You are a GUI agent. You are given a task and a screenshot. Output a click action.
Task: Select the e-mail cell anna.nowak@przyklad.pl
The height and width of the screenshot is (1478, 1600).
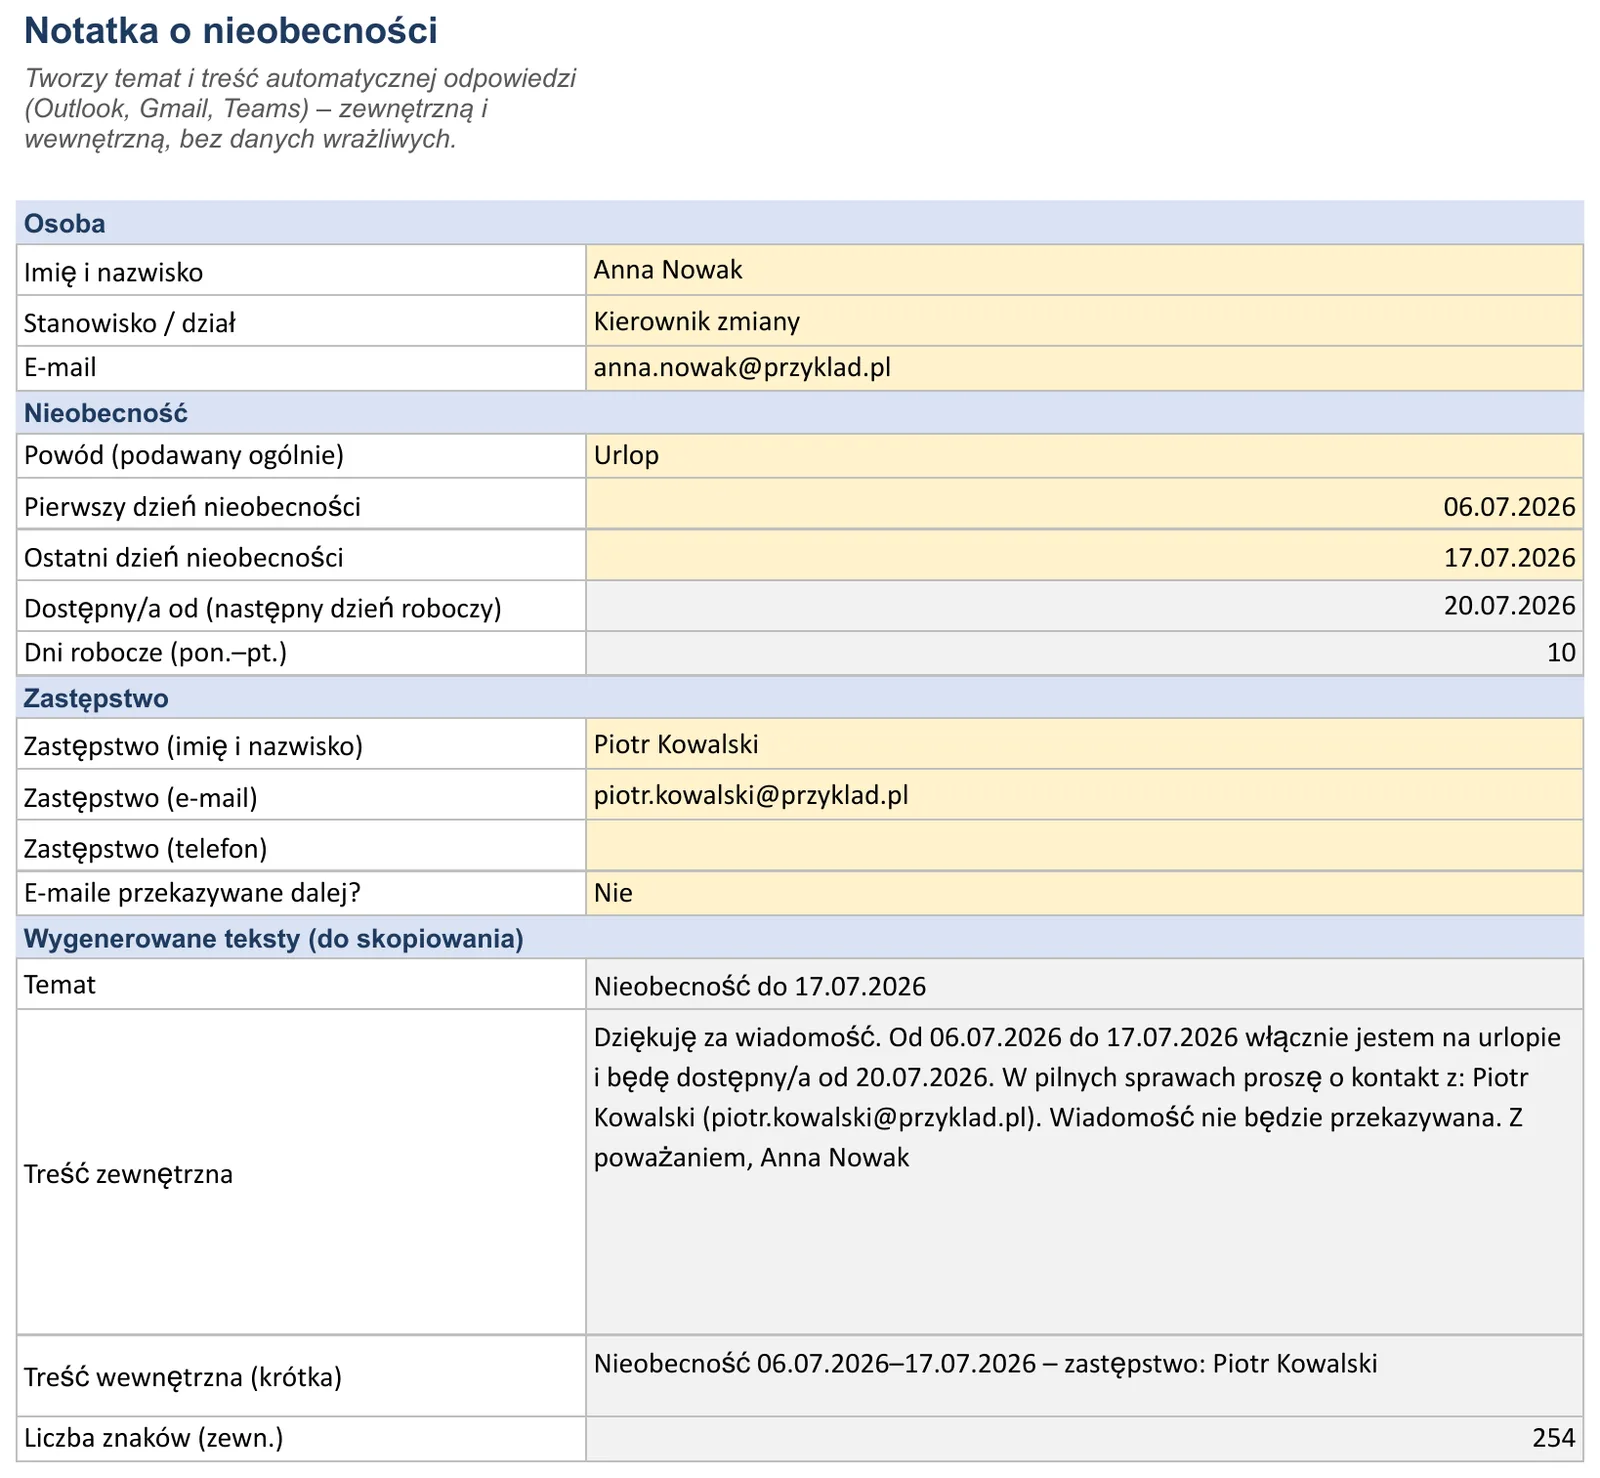tap(1084, 368)
